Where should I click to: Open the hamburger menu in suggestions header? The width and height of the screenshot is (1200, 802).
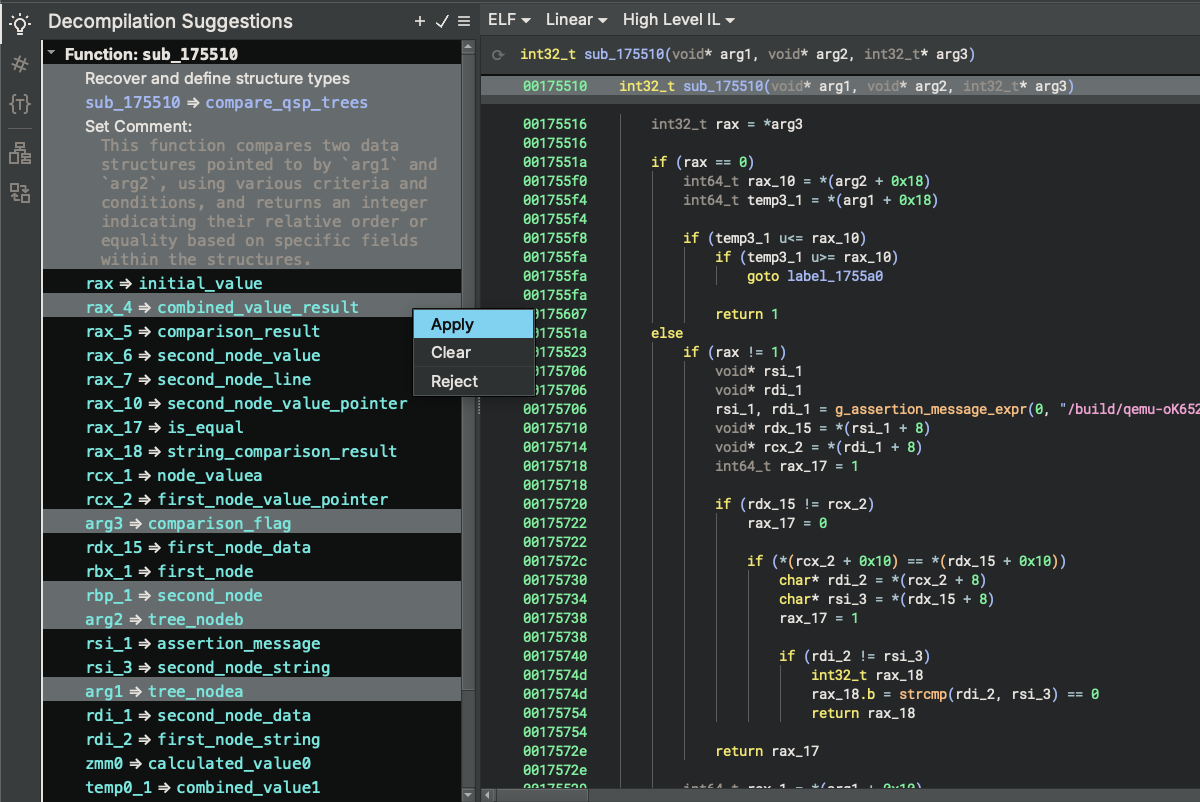[463, 21]
